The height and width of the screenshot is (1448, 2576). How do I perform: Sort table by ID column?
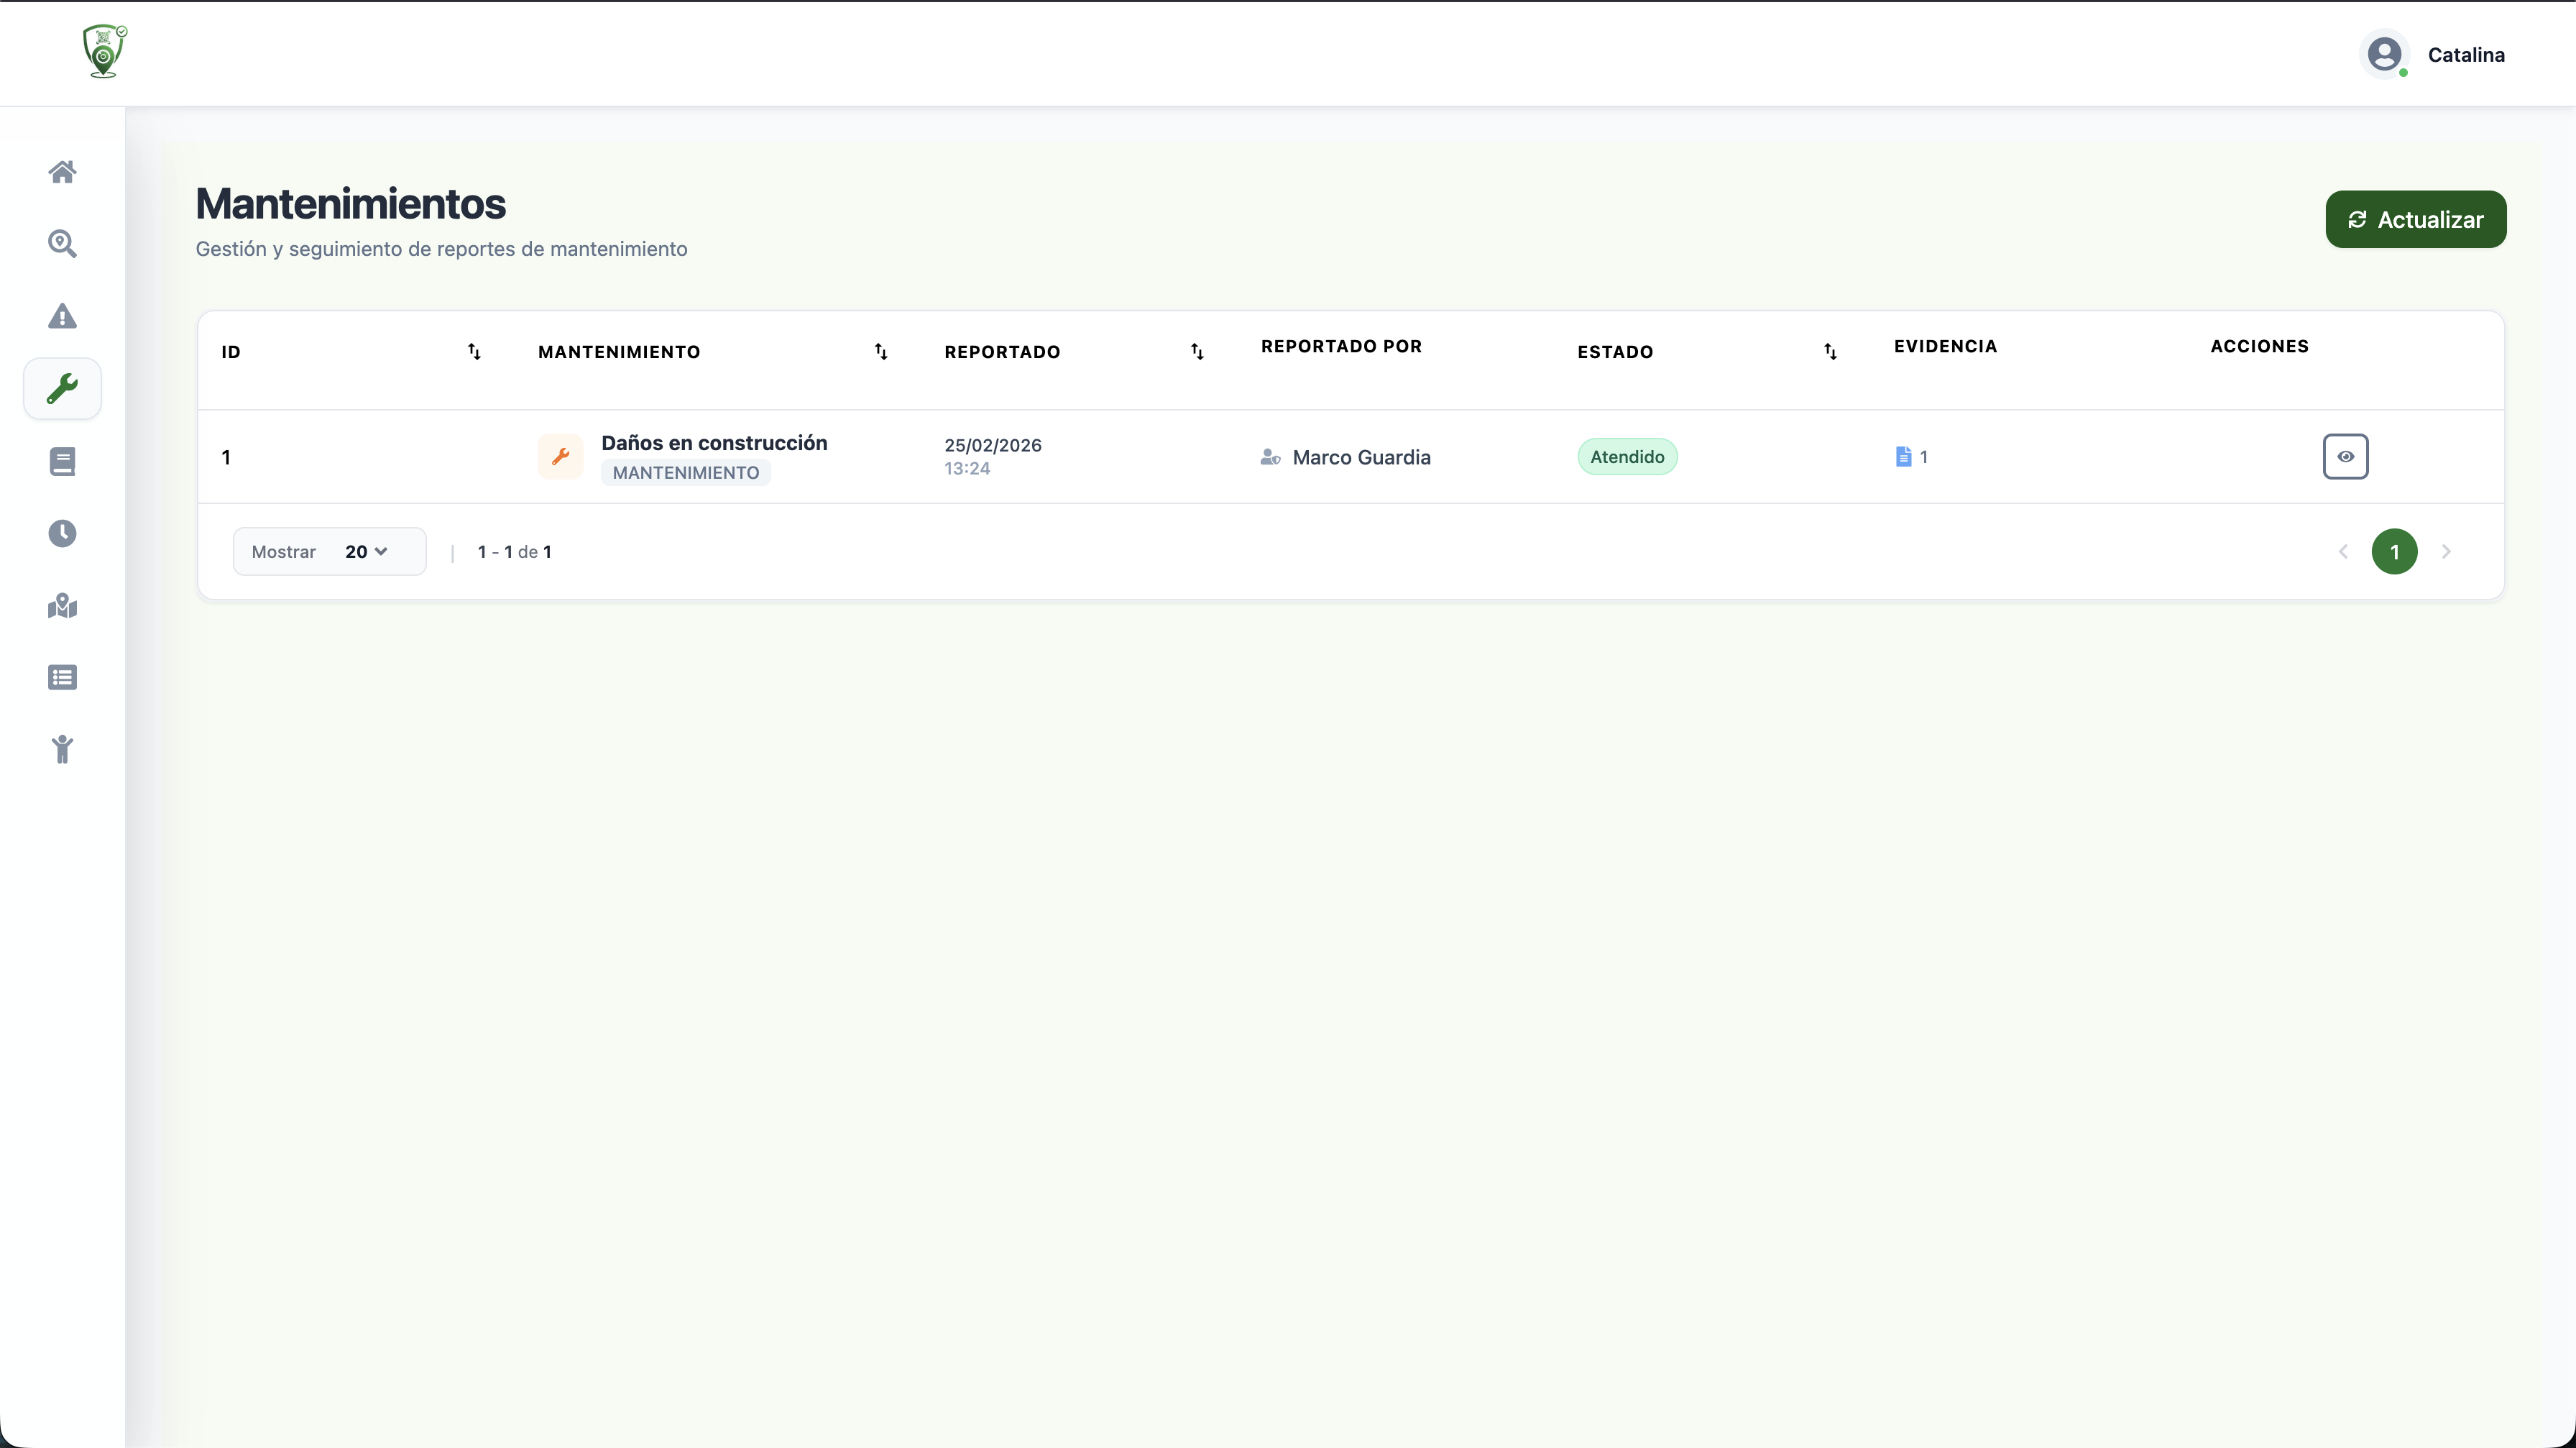(x=474, y=352)
